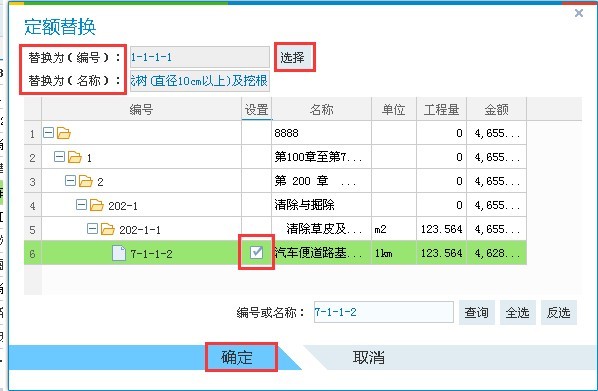The image size is (598, 391).
Task: Click the 编号 column header
Action: tap(141, 109)
